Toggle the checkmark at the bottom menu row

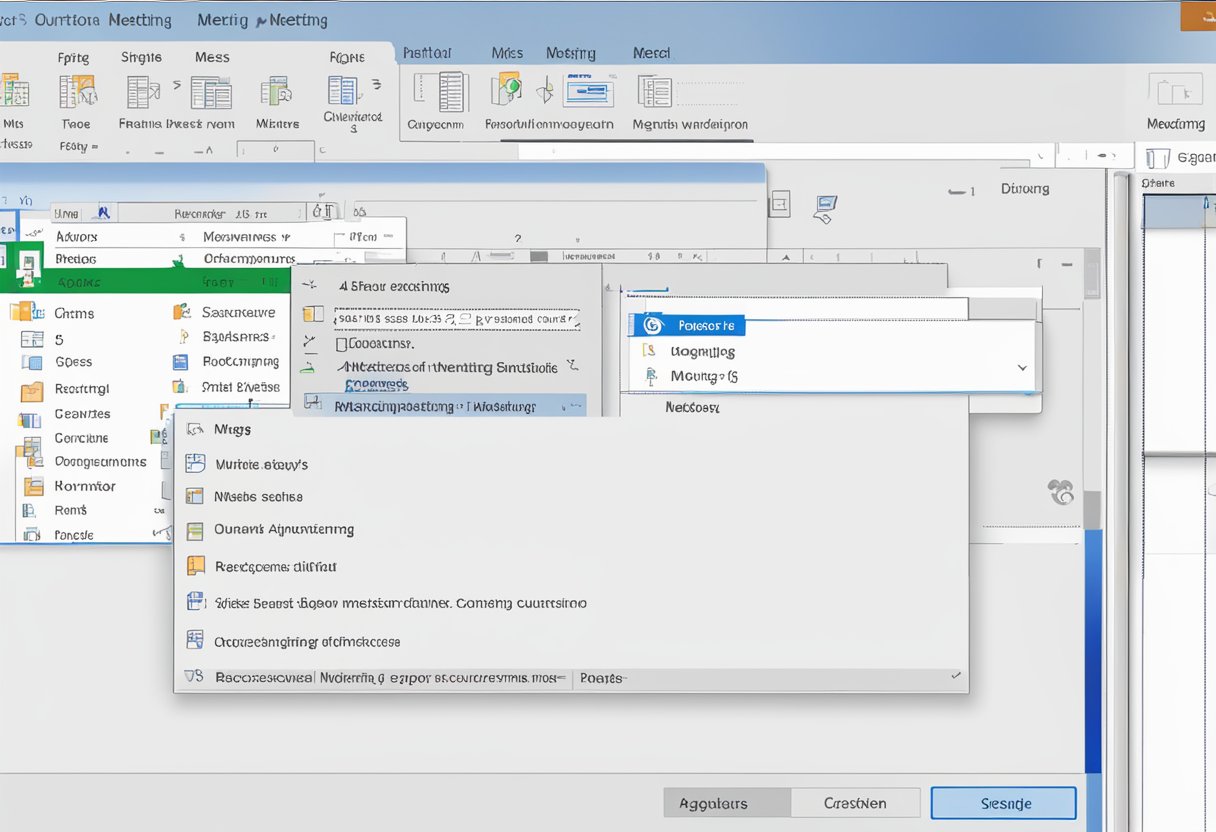pyautogui.click(x=956, y=677)
